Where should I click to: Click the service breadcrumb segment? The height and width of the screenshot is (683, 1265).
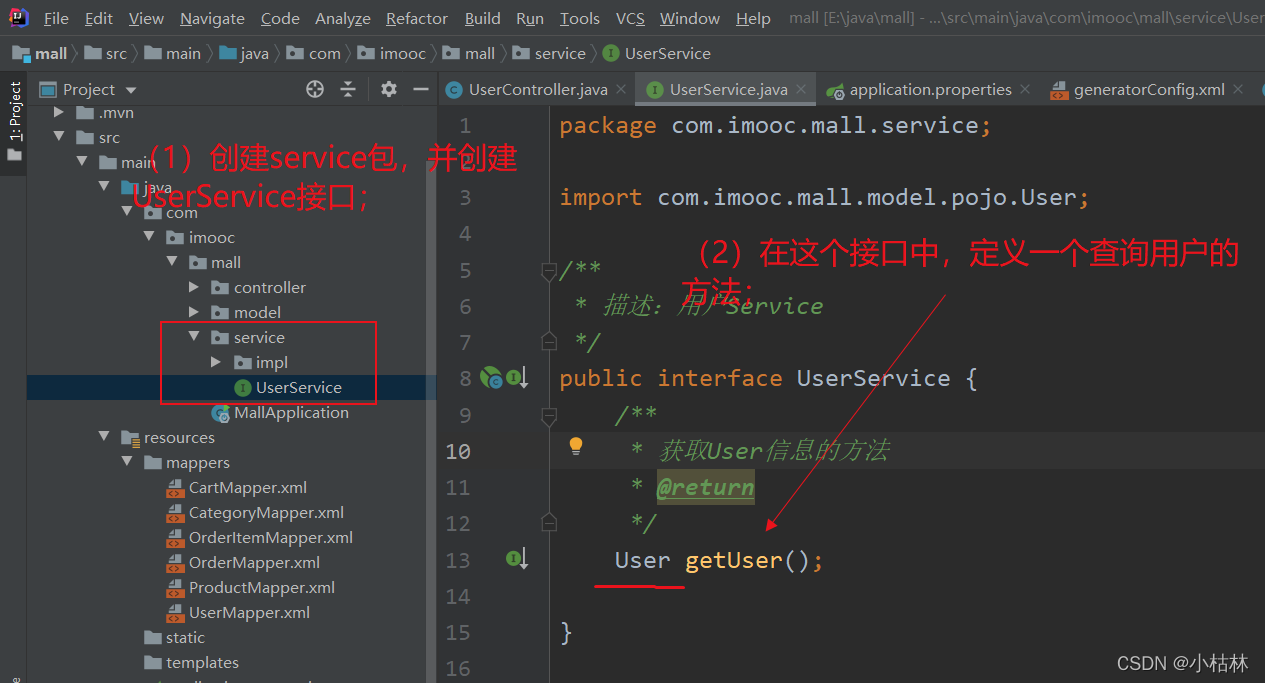coord(549,53)
